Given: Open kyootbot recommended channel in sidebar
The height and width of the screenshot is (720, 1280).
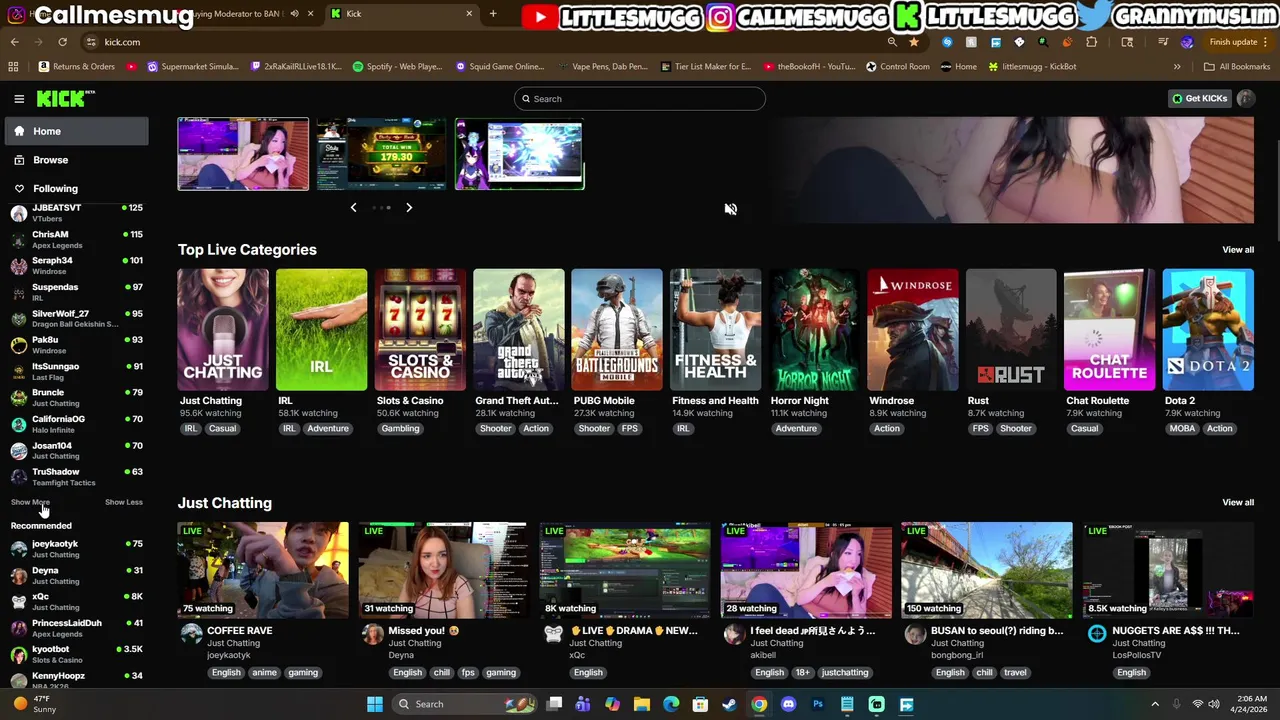Looking at the screenshot, I should (76, 654).
